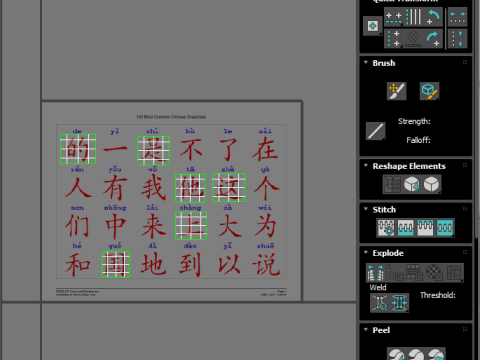Screen dimensions: 480x360
Task: Click Stitch To Source icon with teal top
Action: pos(425,228)
